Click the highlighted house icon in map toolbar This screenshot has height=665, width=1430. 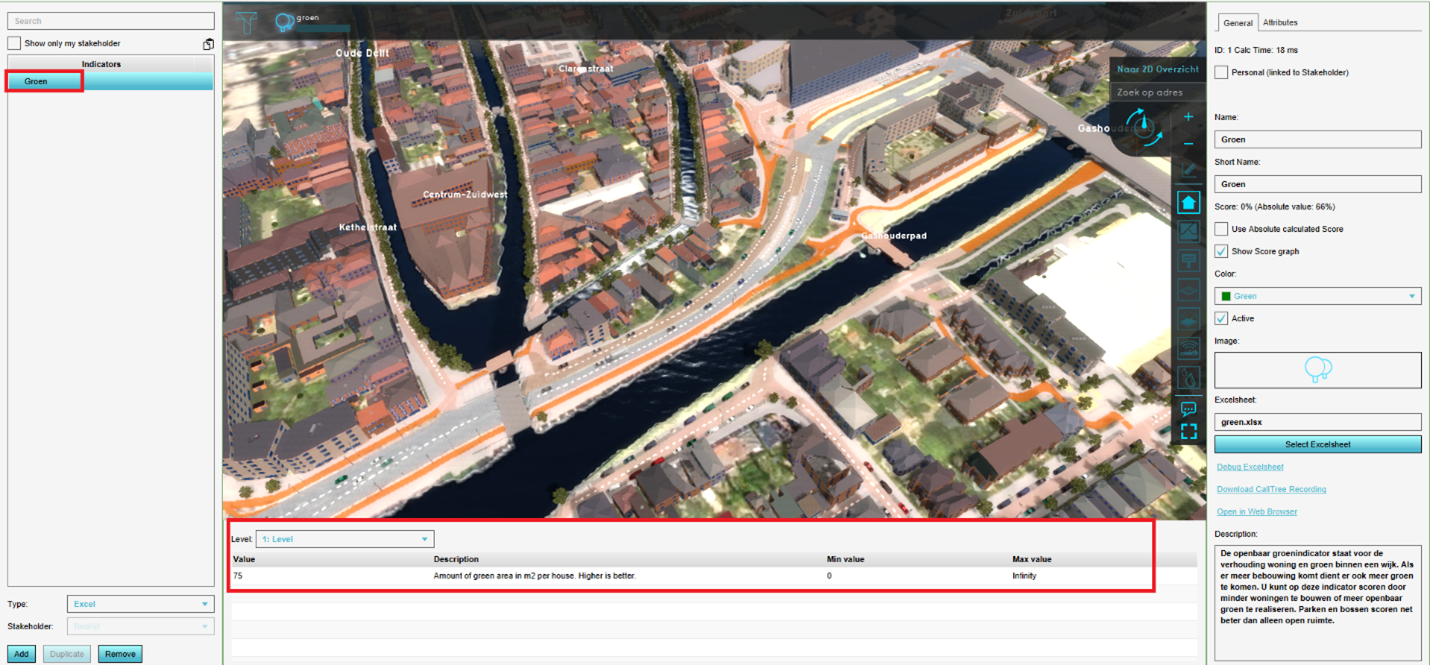1188,202
